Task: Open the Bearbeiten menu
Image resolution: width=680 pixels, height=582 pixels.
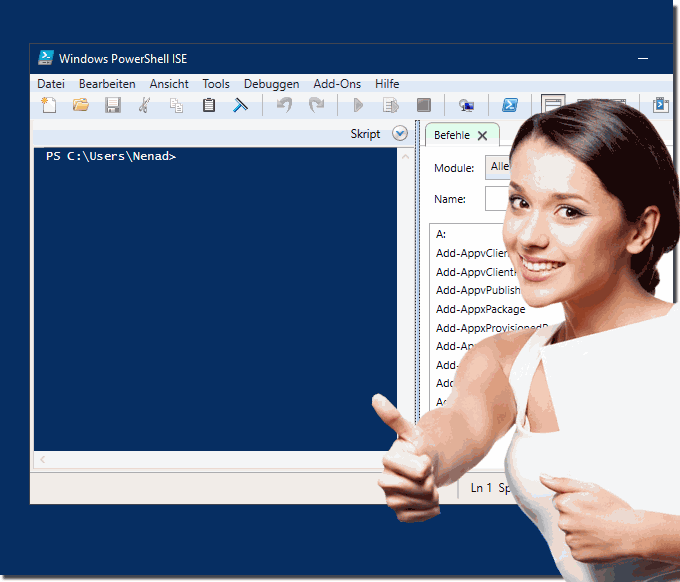Action: 107,84
